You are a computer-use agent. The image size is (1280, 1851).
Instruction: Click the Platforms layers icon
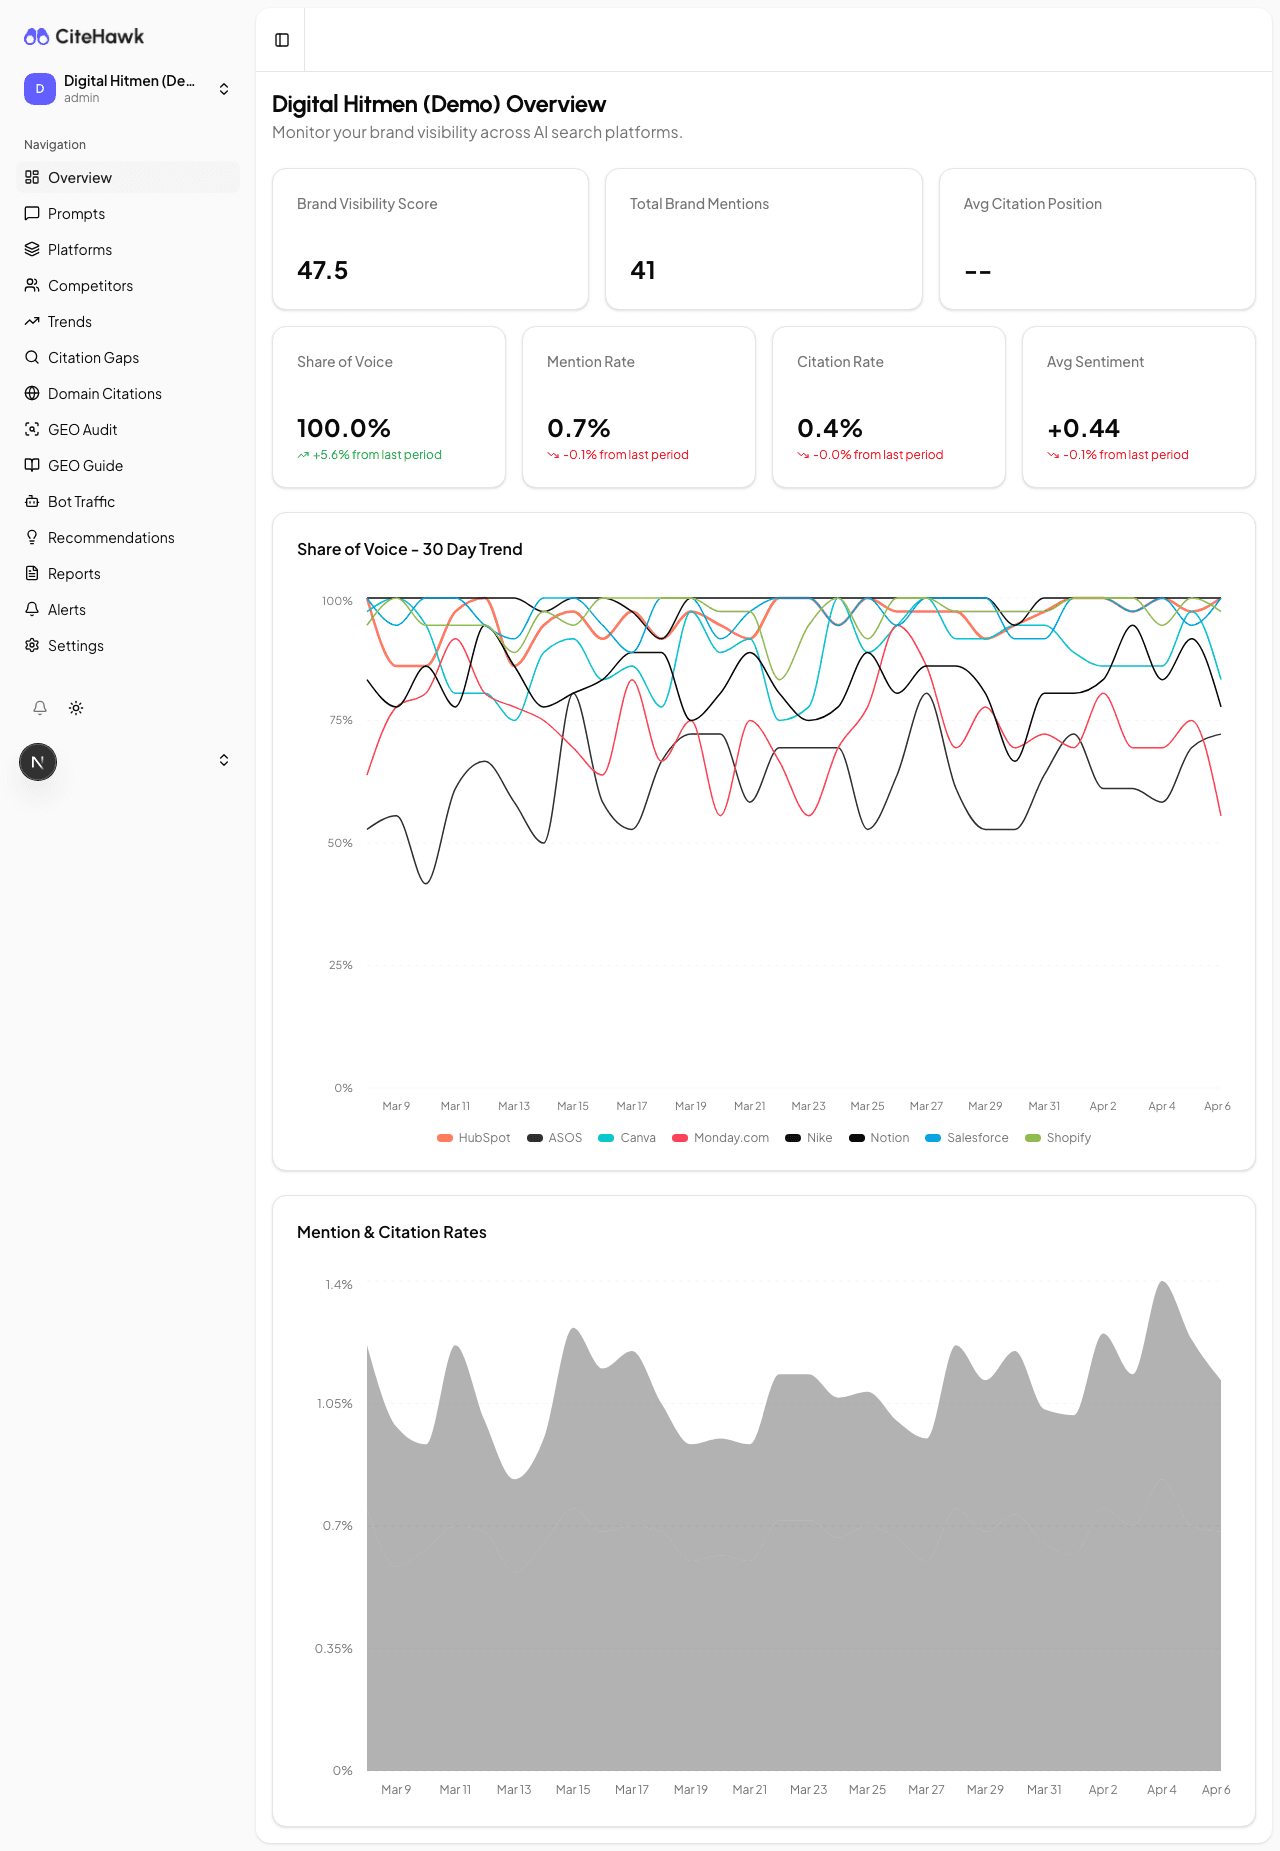[32, 249]
